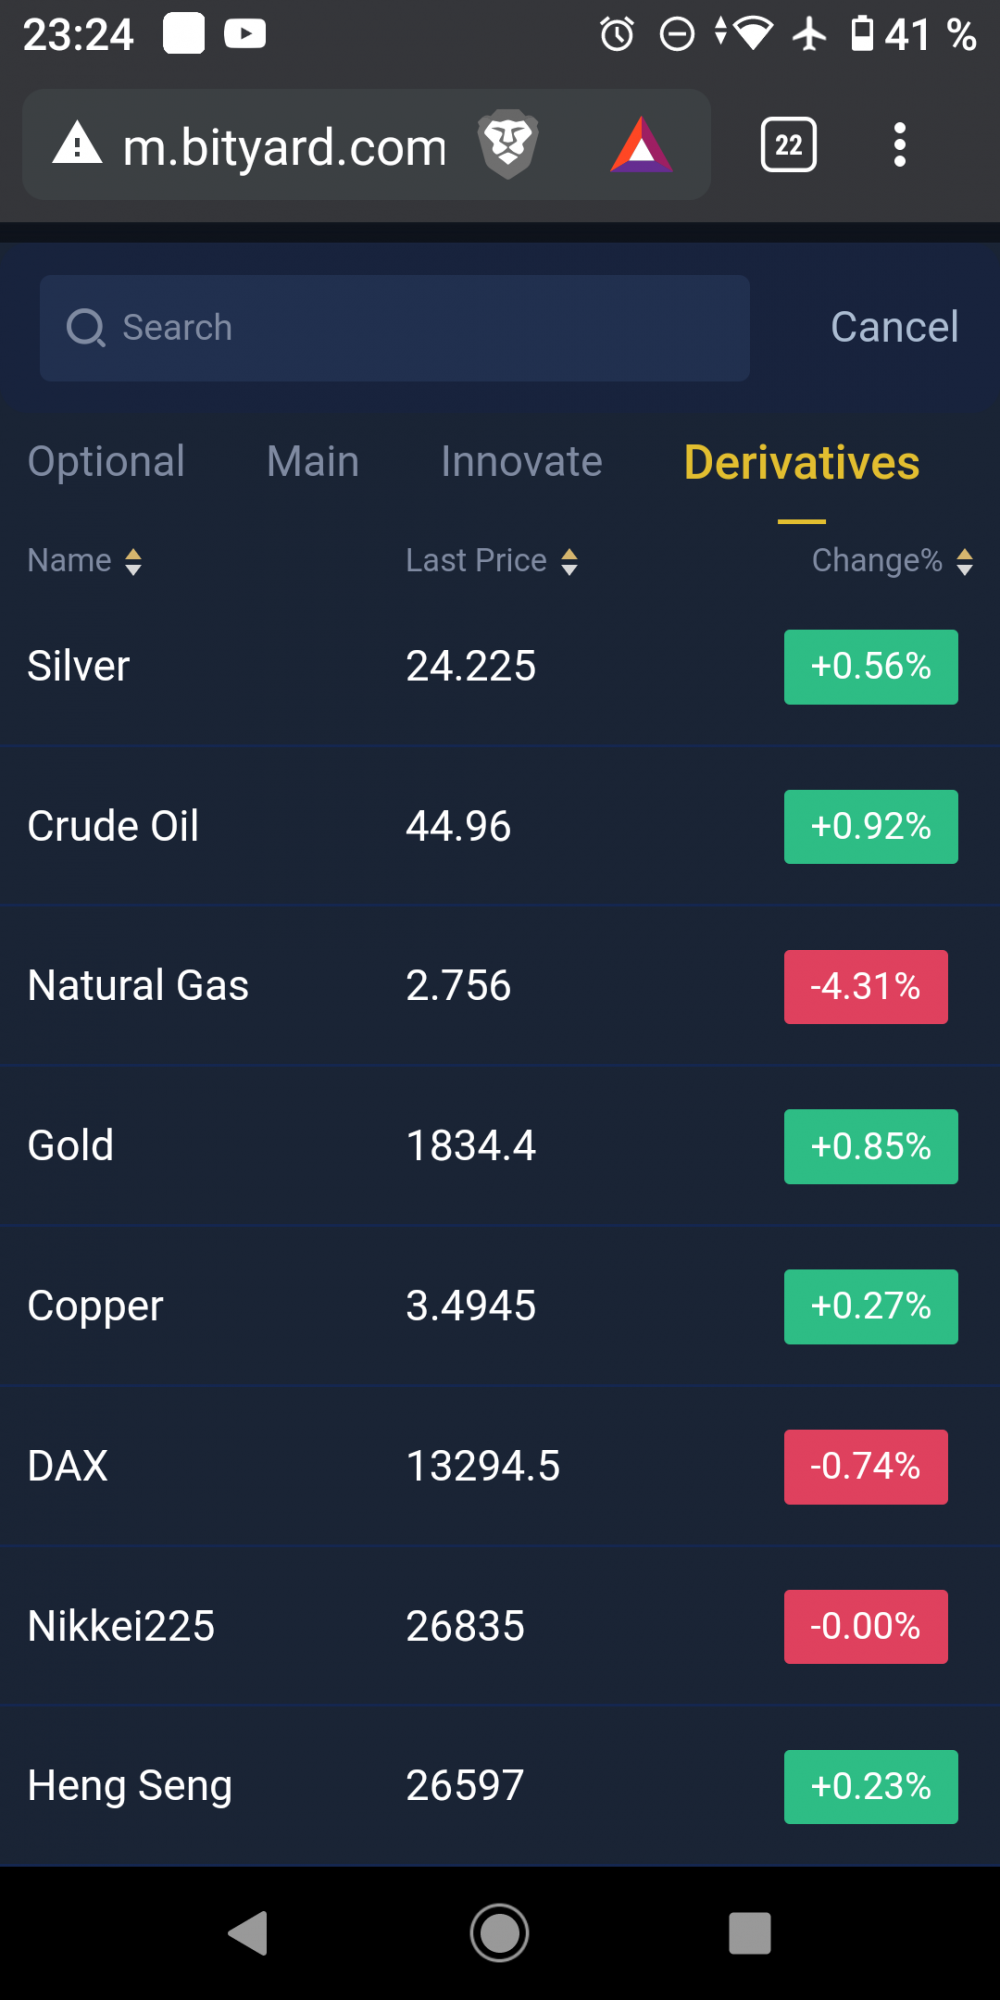The height and width of the screenshot is (2000, 1000).
Task: Sort the list by Name arrows
Action: pyautogui.click(x=133, y=562)
